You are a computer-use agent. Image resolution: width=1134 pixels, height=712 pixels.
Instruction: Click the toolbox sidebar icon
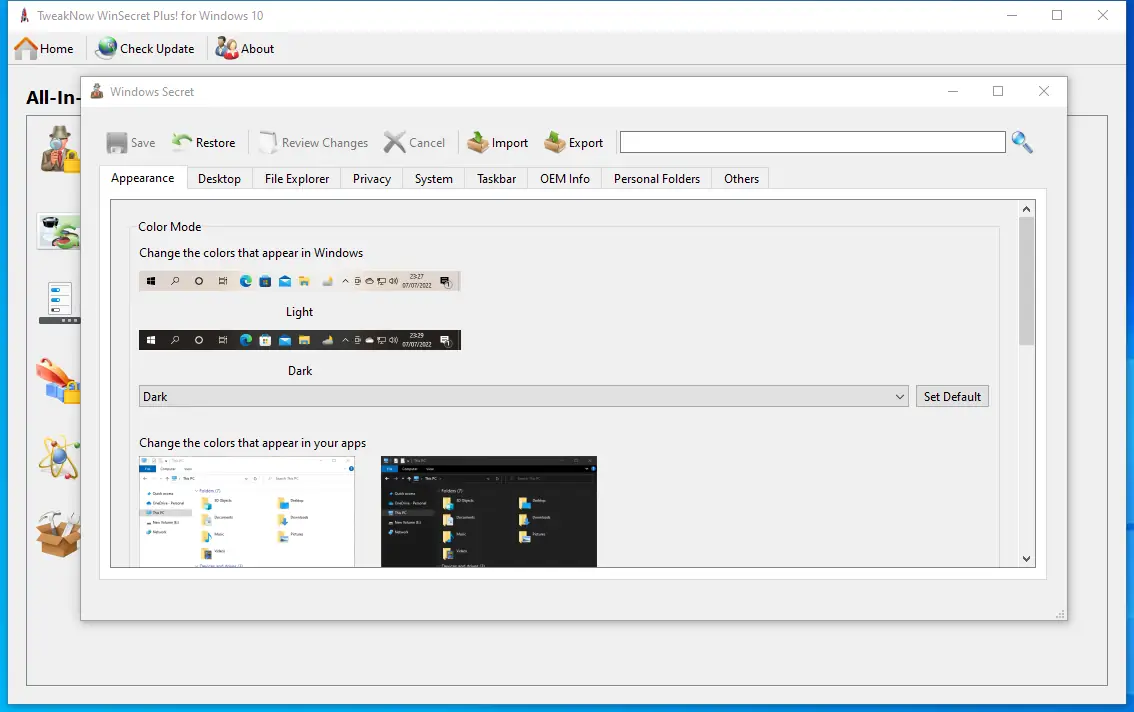(x=58, y=535)
